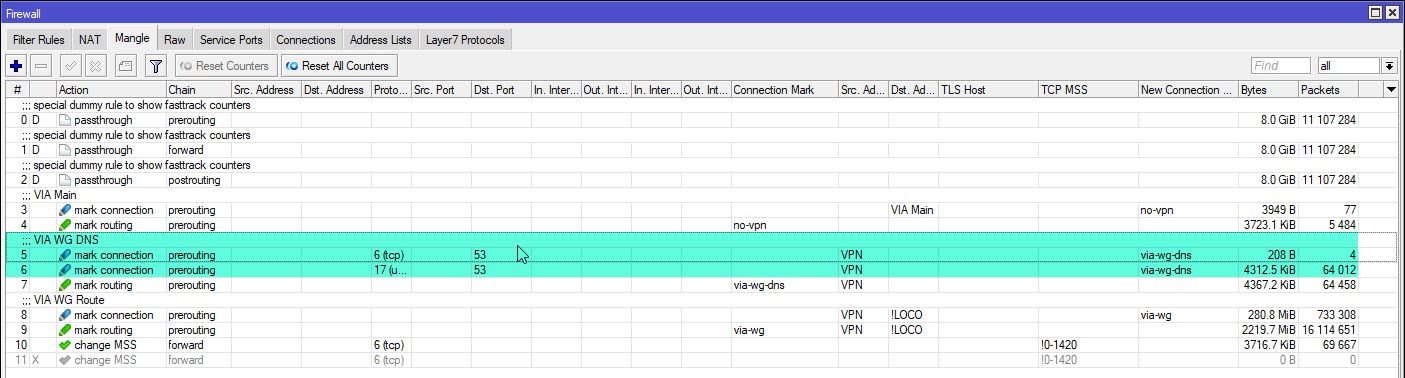Click the Reset Counters button
The image size is (1405, 378).
coord(225,66)
